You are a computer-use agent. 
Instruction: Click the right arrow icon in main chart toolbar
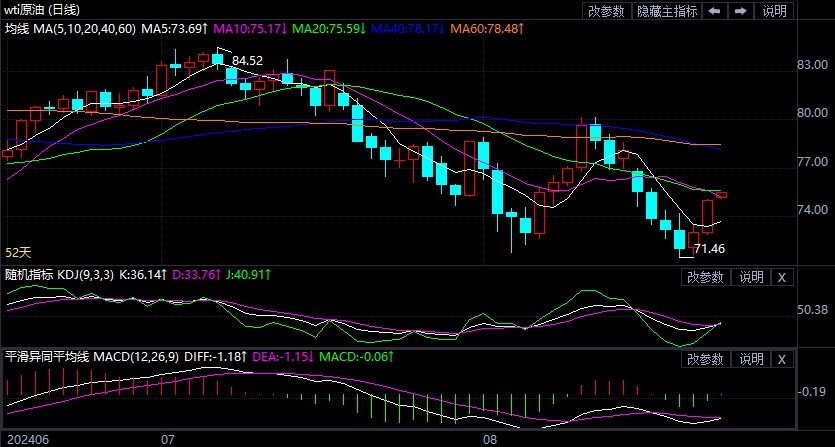click(740, 11)
